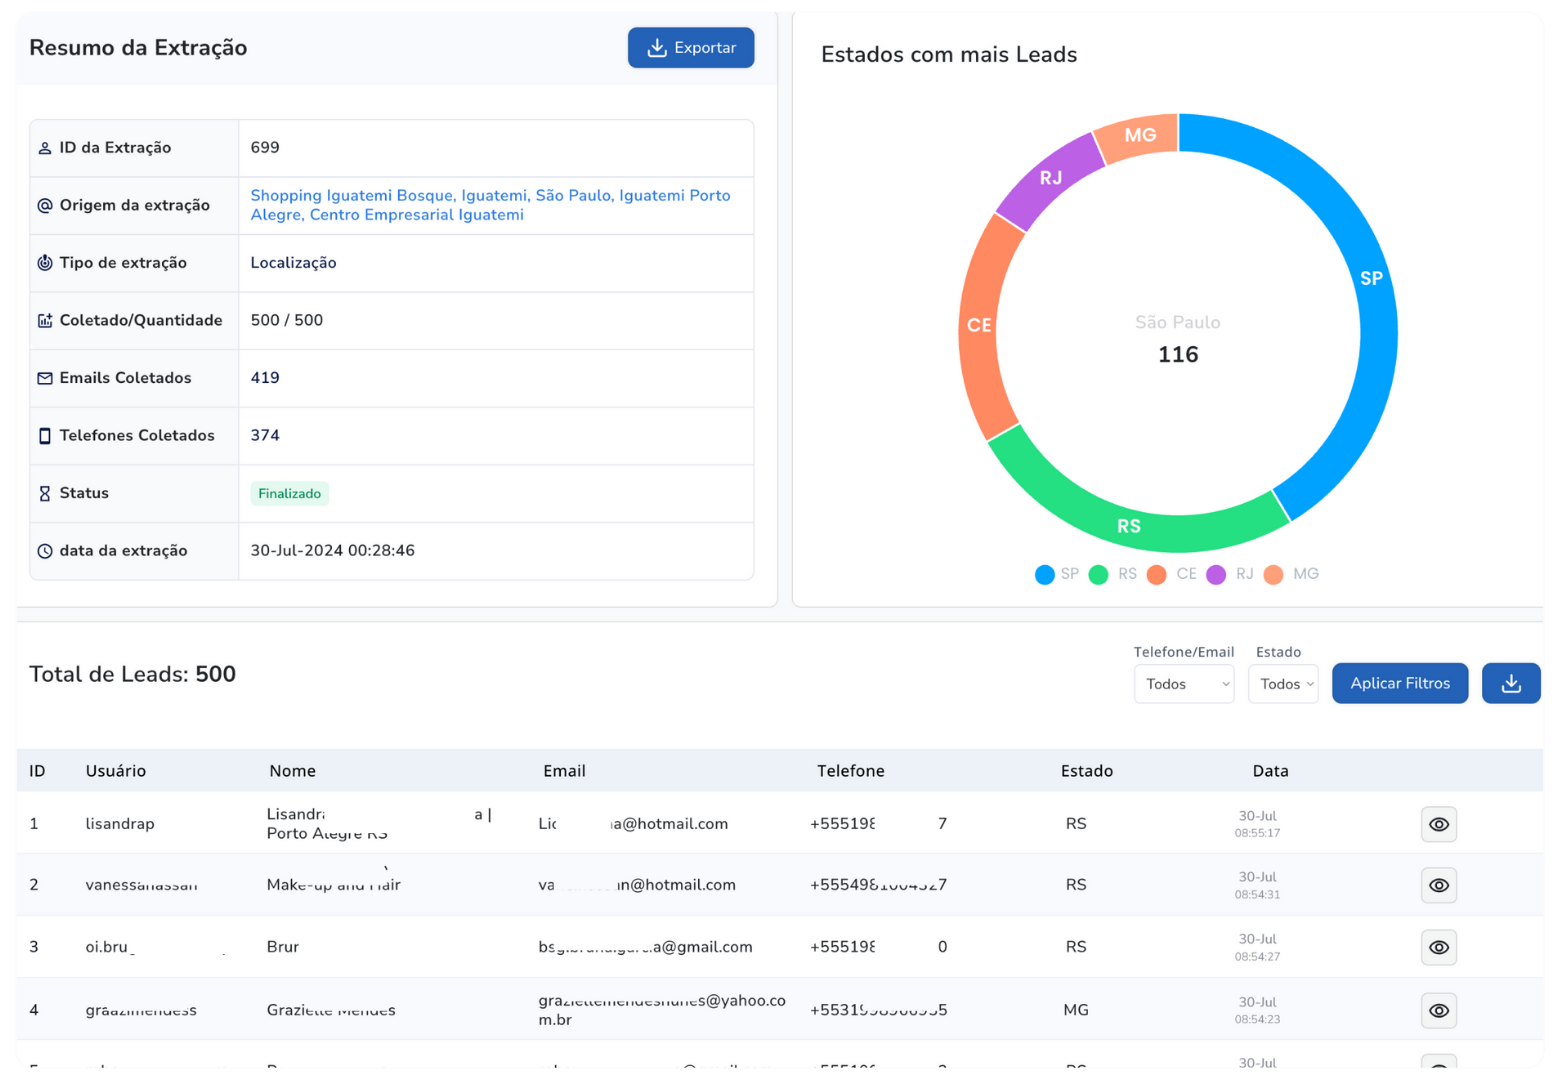Click the 30-Jul 08:55:17 date cell
Viewport: 1560px width, 1080px height.
[x=1257, y=824]
